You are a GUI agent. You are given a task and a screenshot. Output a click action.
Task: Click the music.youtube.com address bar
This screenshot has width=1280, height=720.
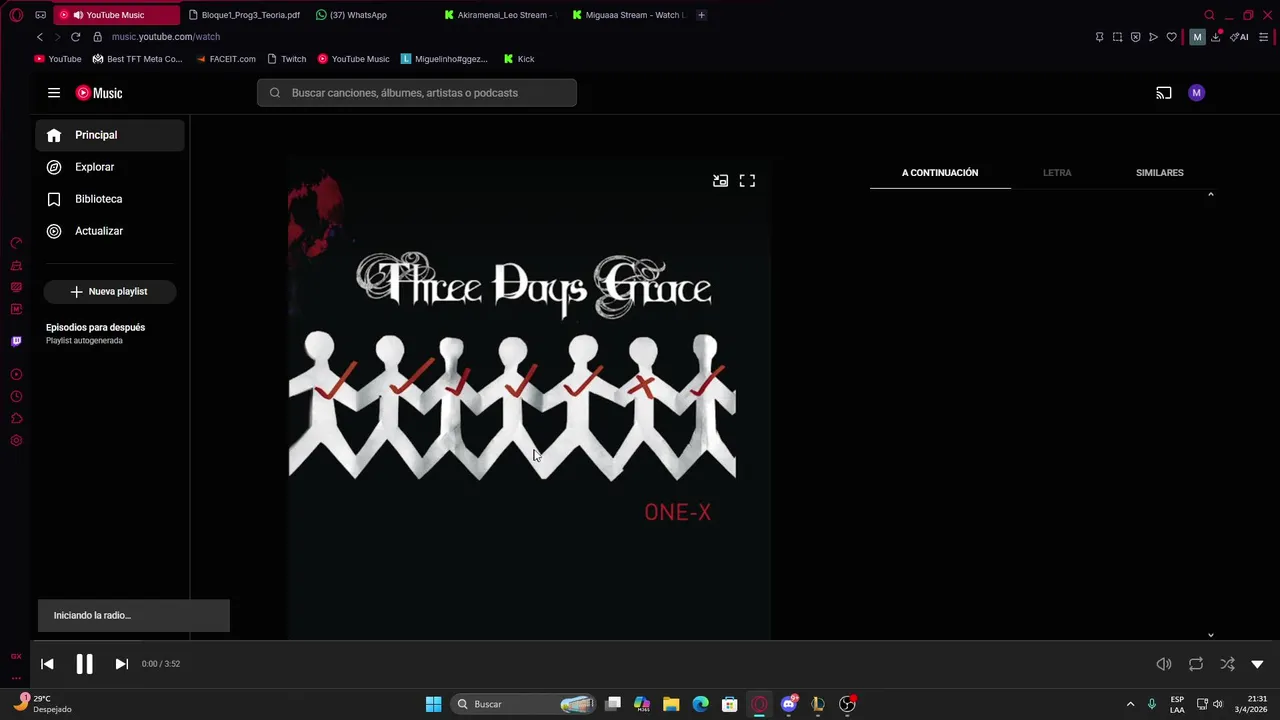tap(166, 37)
